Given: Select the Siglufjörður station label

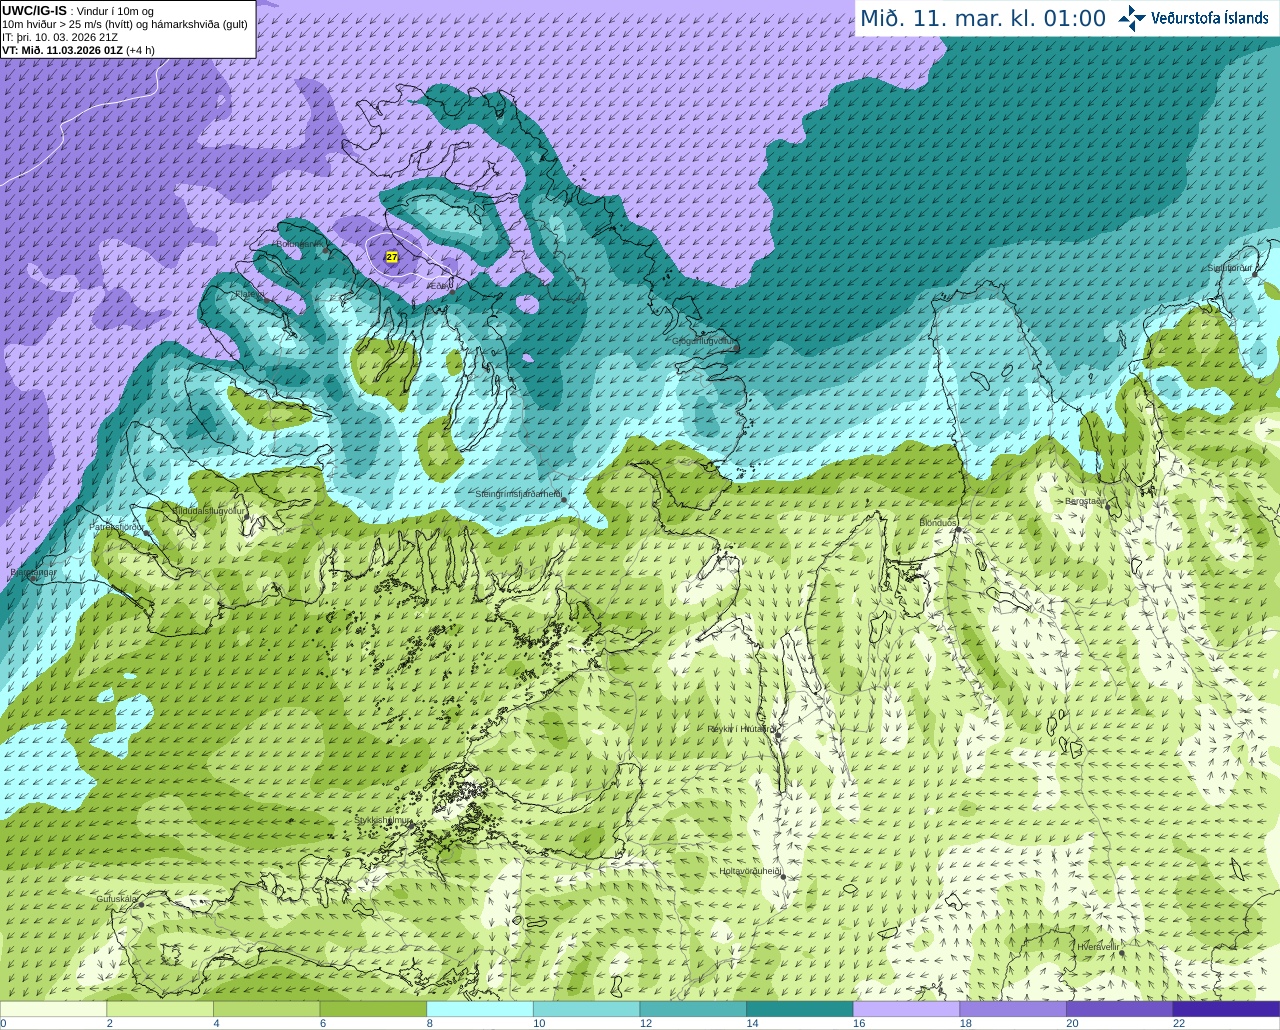Looking at the screenshot, I should click(1230, 268).
